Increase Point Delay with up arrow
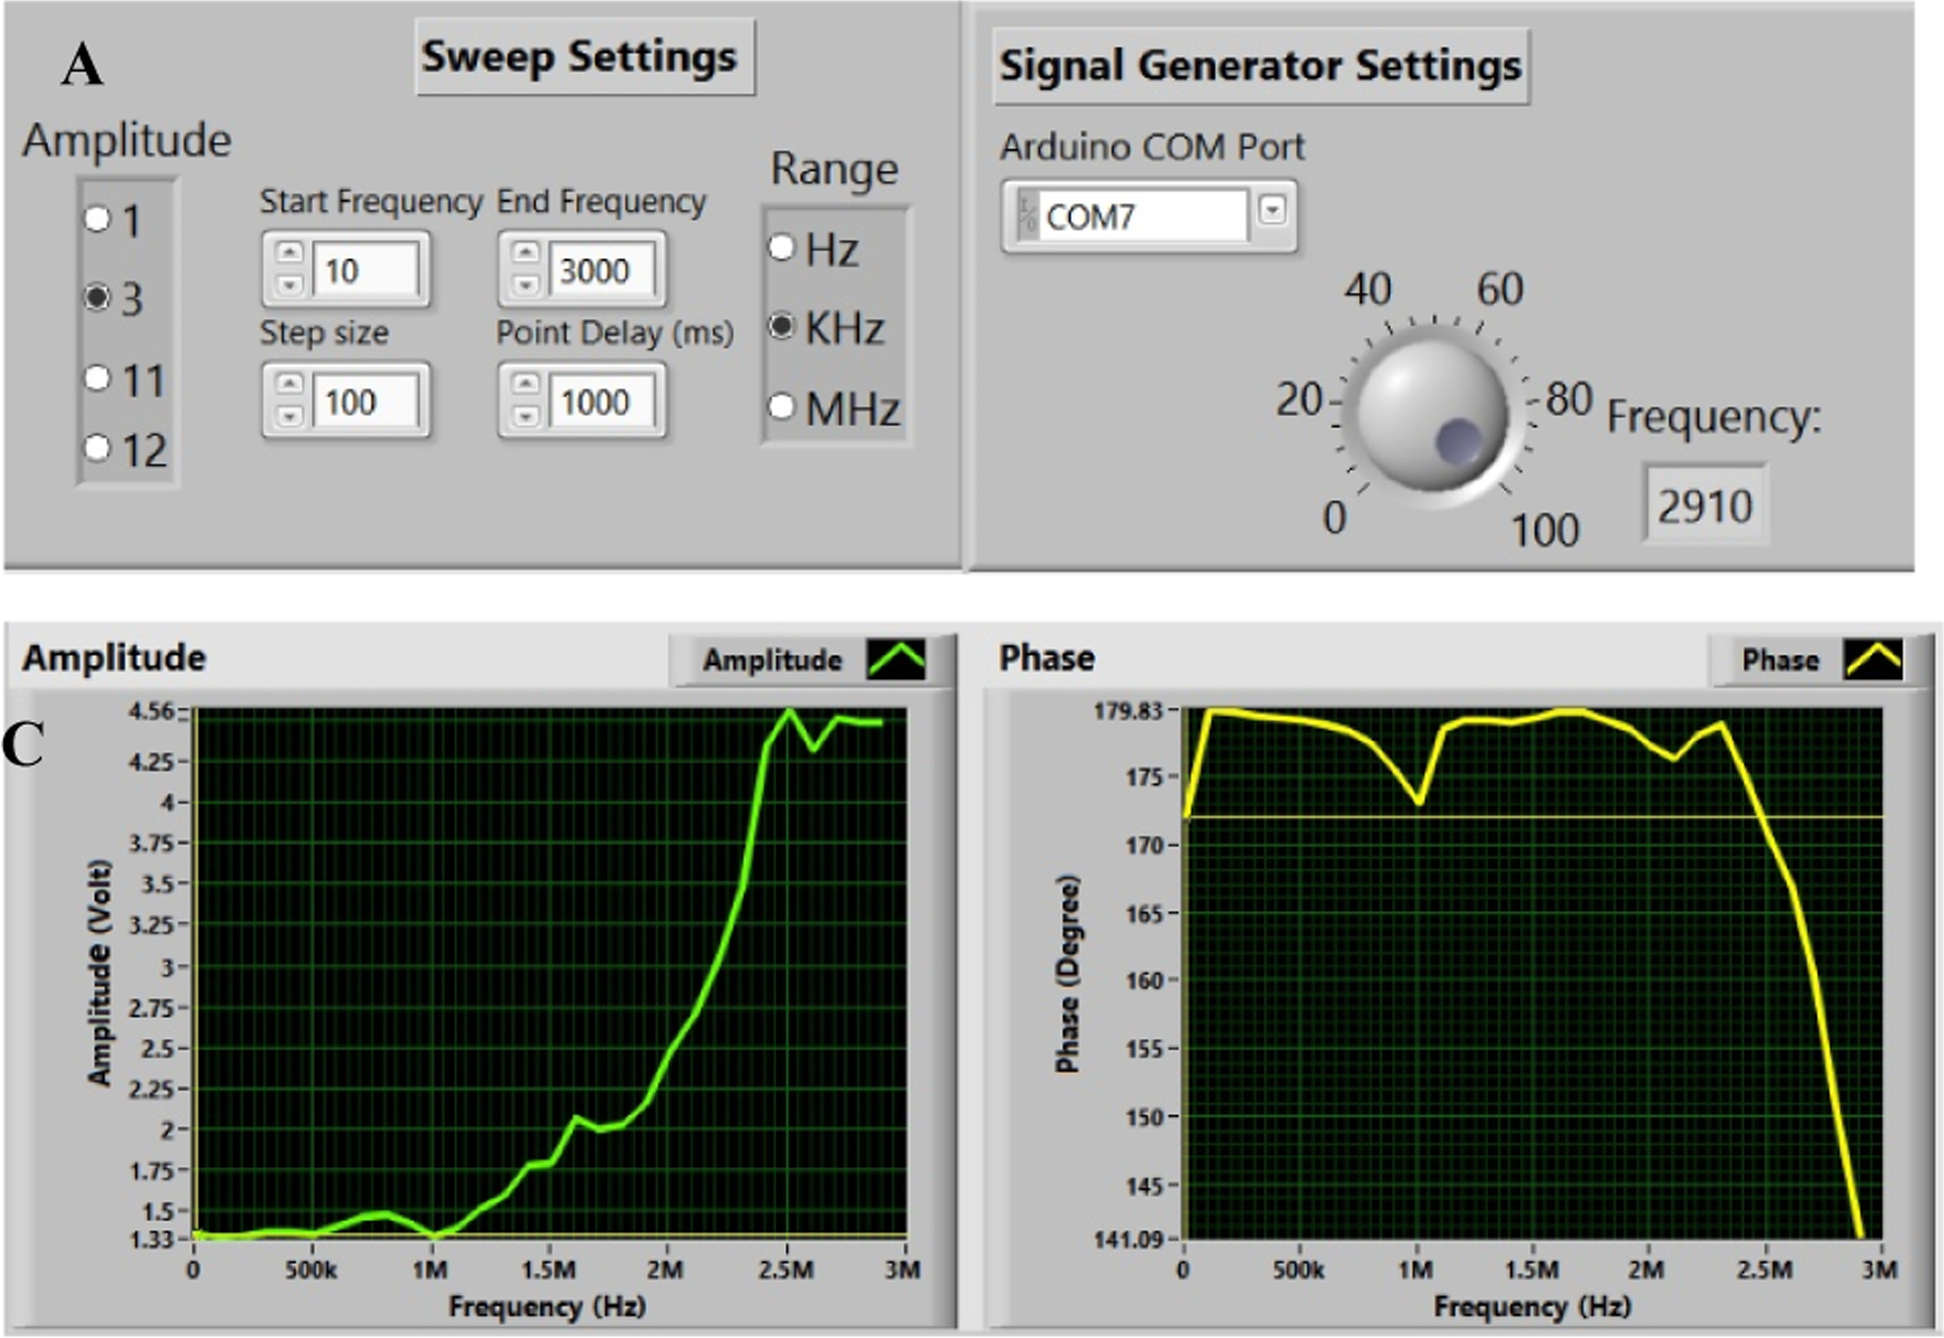Viewport: 1944px width, 1338px height. click(x=526, y=383)
